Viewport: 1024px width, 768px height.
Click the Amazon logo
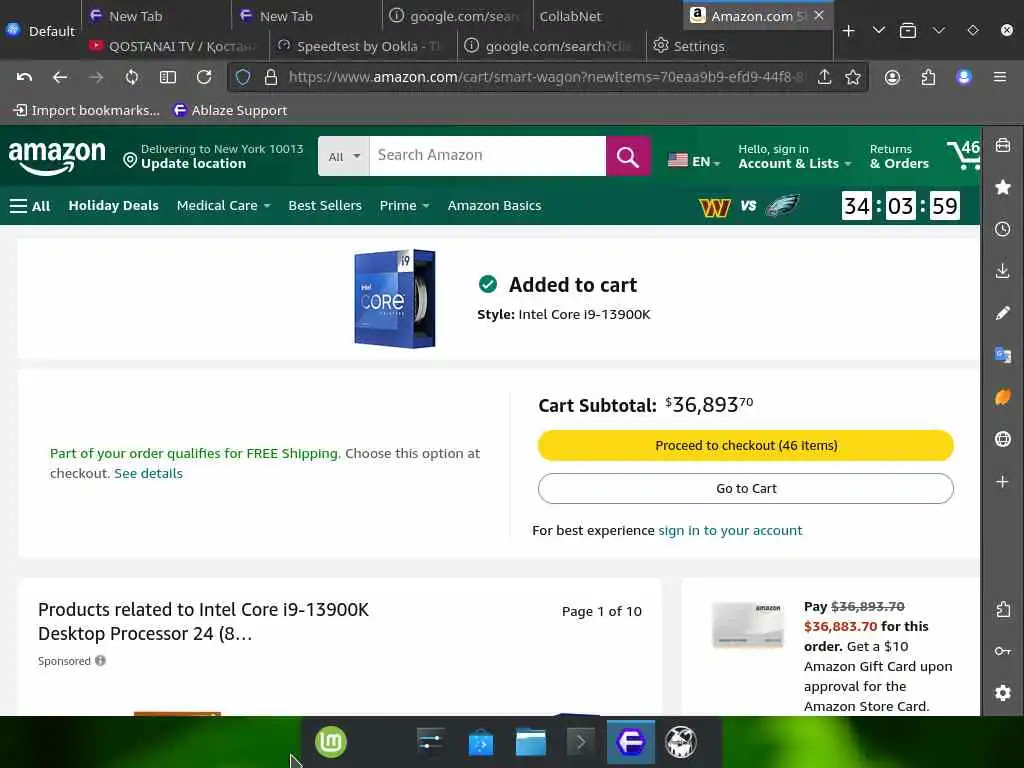click(57, 158)
